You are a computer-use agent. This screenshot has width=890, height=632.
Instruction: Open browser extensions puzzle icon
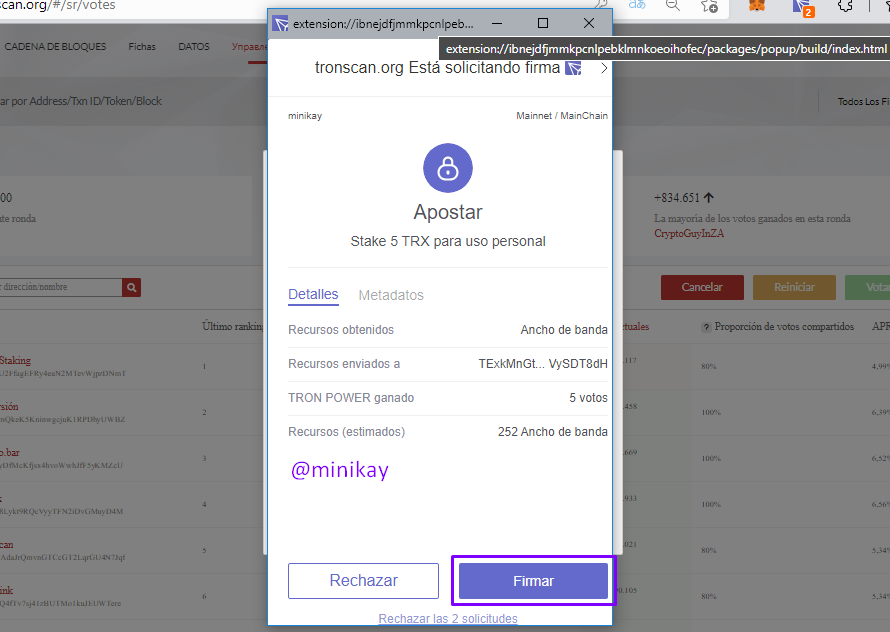[x=845, y=6]
